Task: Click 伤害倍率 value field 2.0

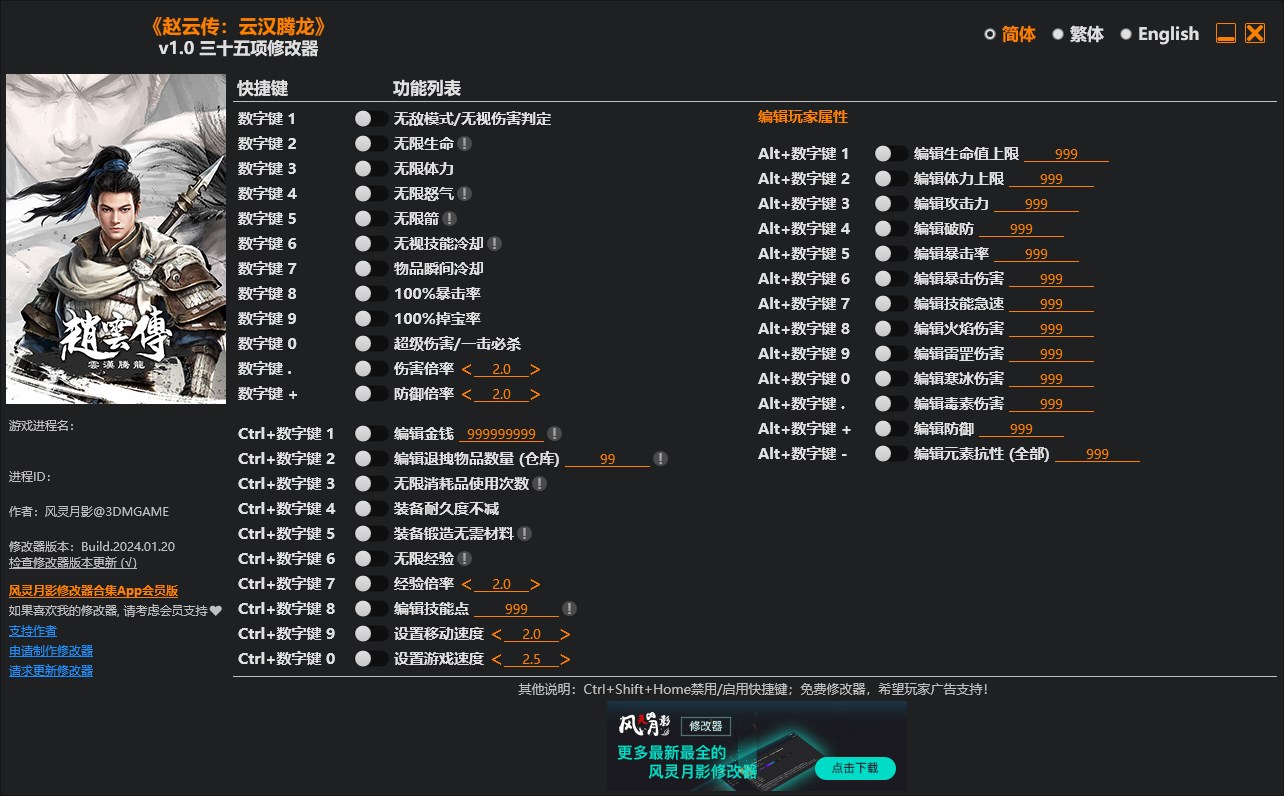Action: 501,369
